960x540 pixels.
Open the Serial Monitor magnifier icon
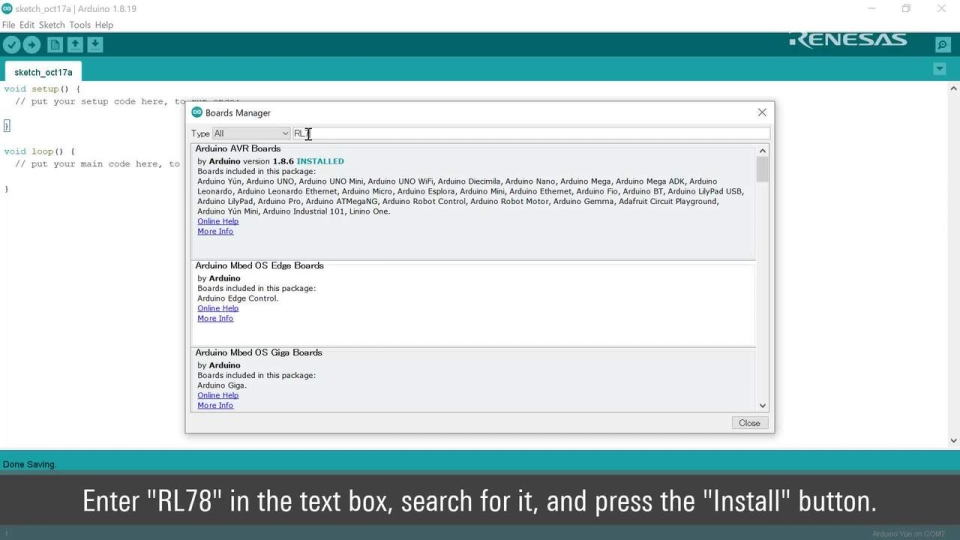942,45
